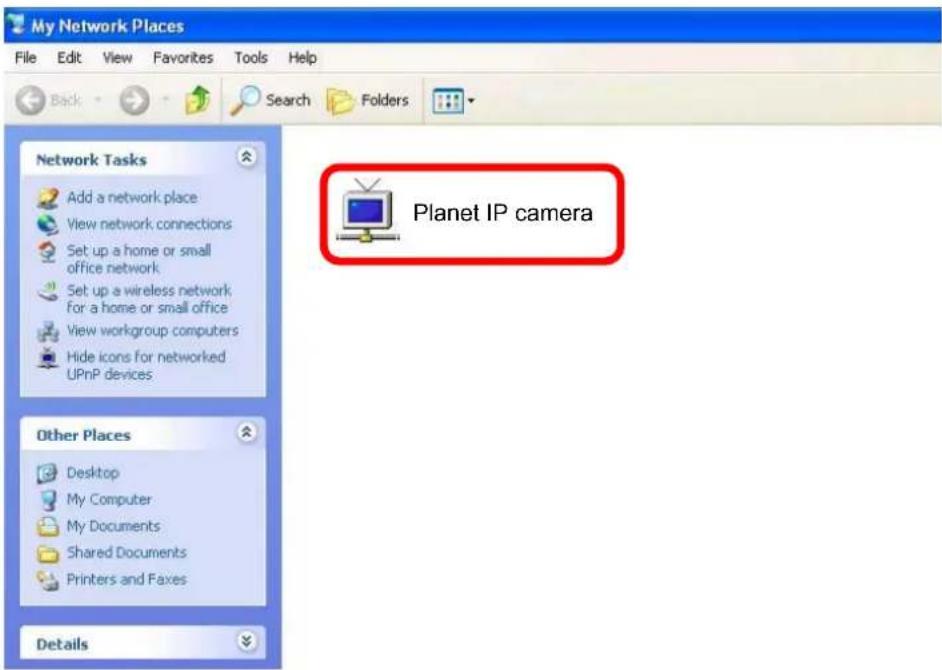Click the Search magnifier toolbar button
Image resolution: width=942 pixels, height=670 pixels.
270,100
